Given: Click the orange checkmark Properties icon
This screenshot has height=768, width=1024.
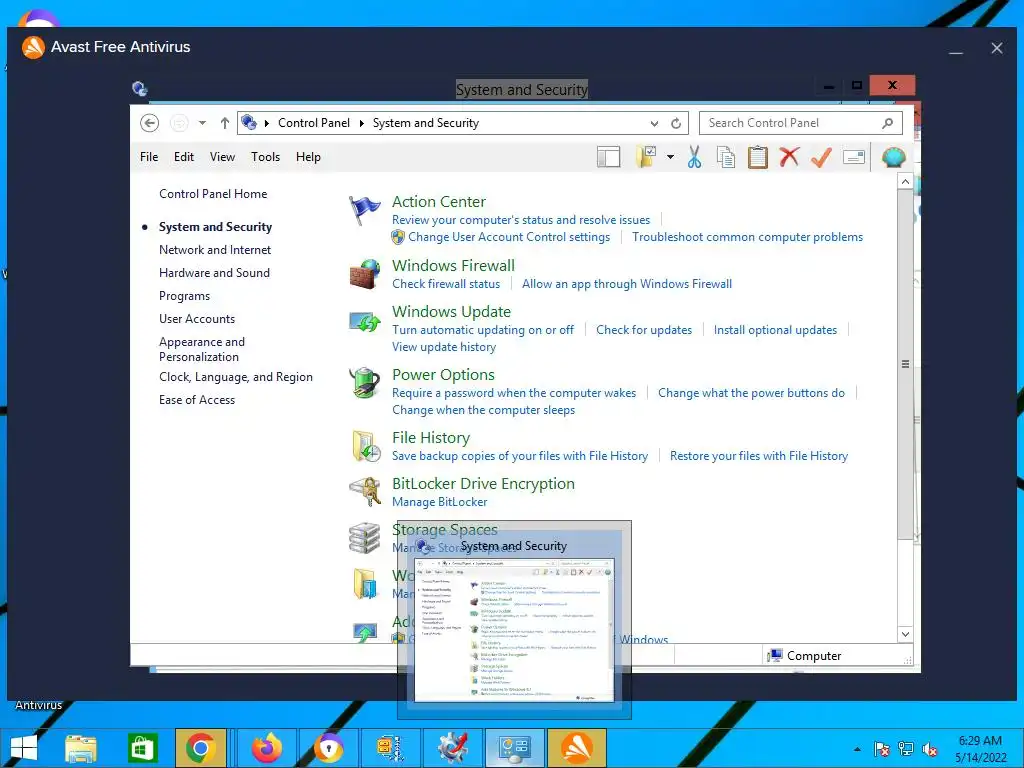Looking at the screenshot, I should (x=822, y=157).
